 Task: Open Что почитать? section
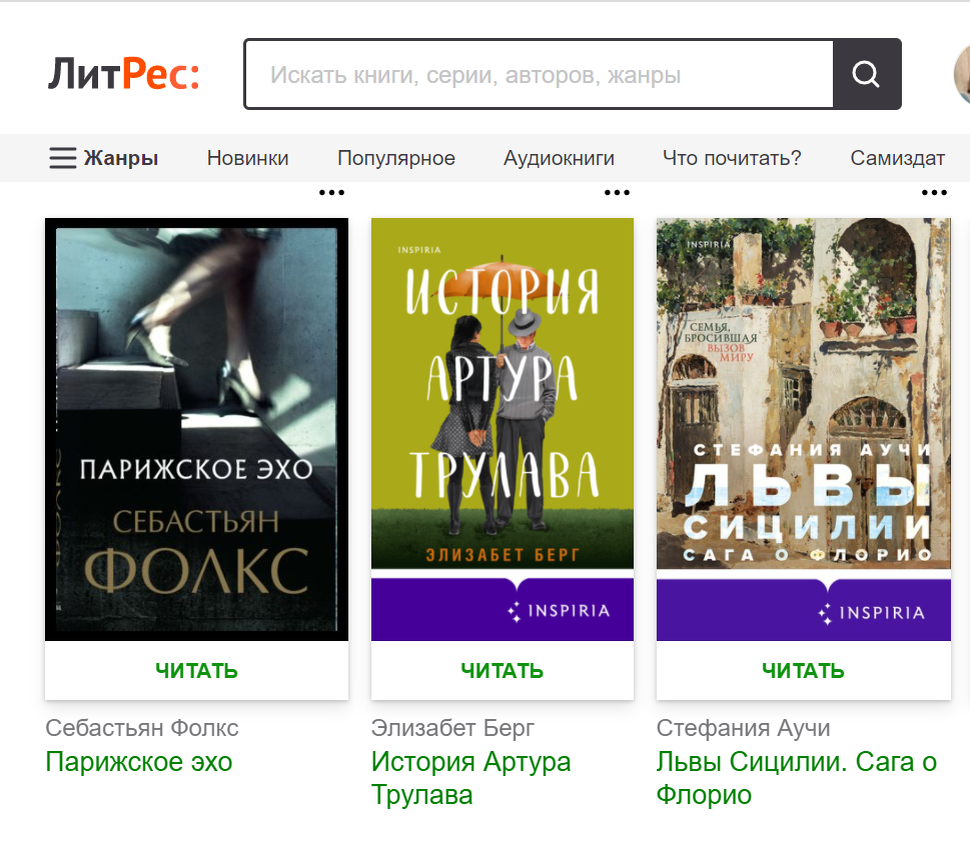click(732, 158)
